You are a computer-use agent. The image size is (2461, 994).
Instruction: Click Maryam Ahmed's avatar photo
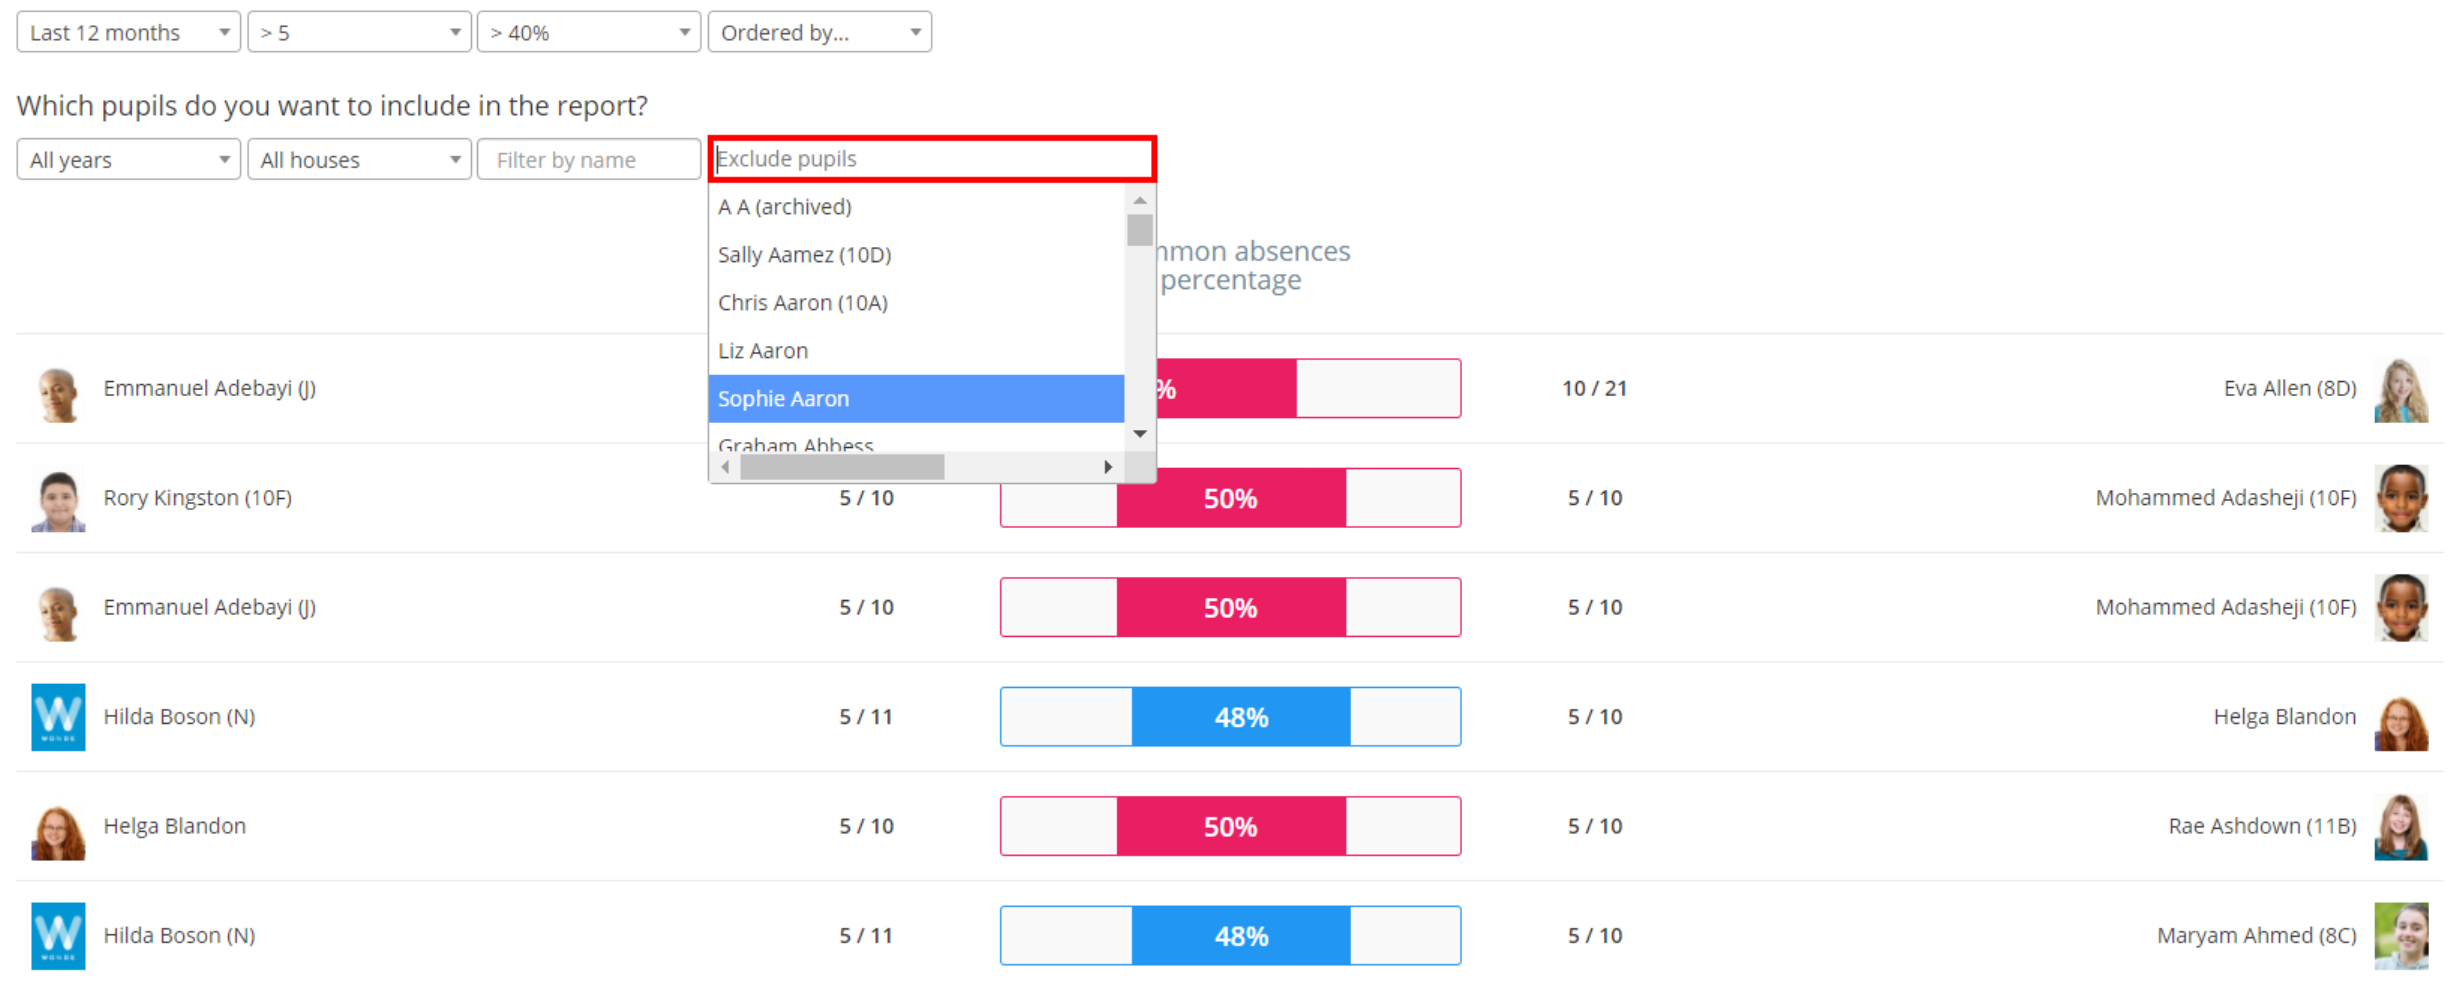point(2400,936)
